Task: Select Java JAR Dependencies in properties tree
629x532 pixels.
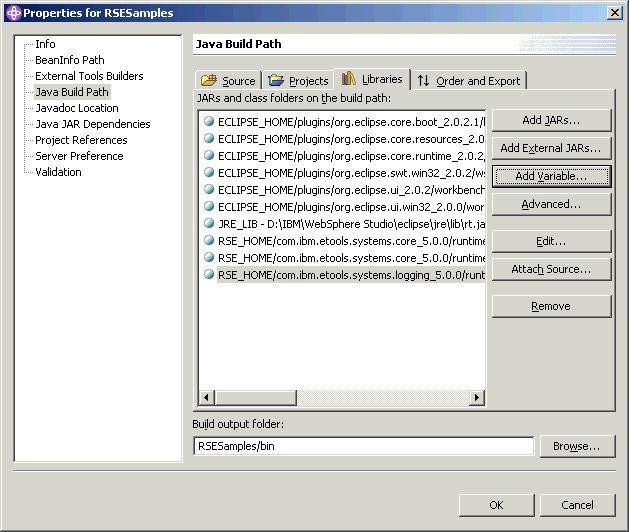Action: tap(92, 124)
